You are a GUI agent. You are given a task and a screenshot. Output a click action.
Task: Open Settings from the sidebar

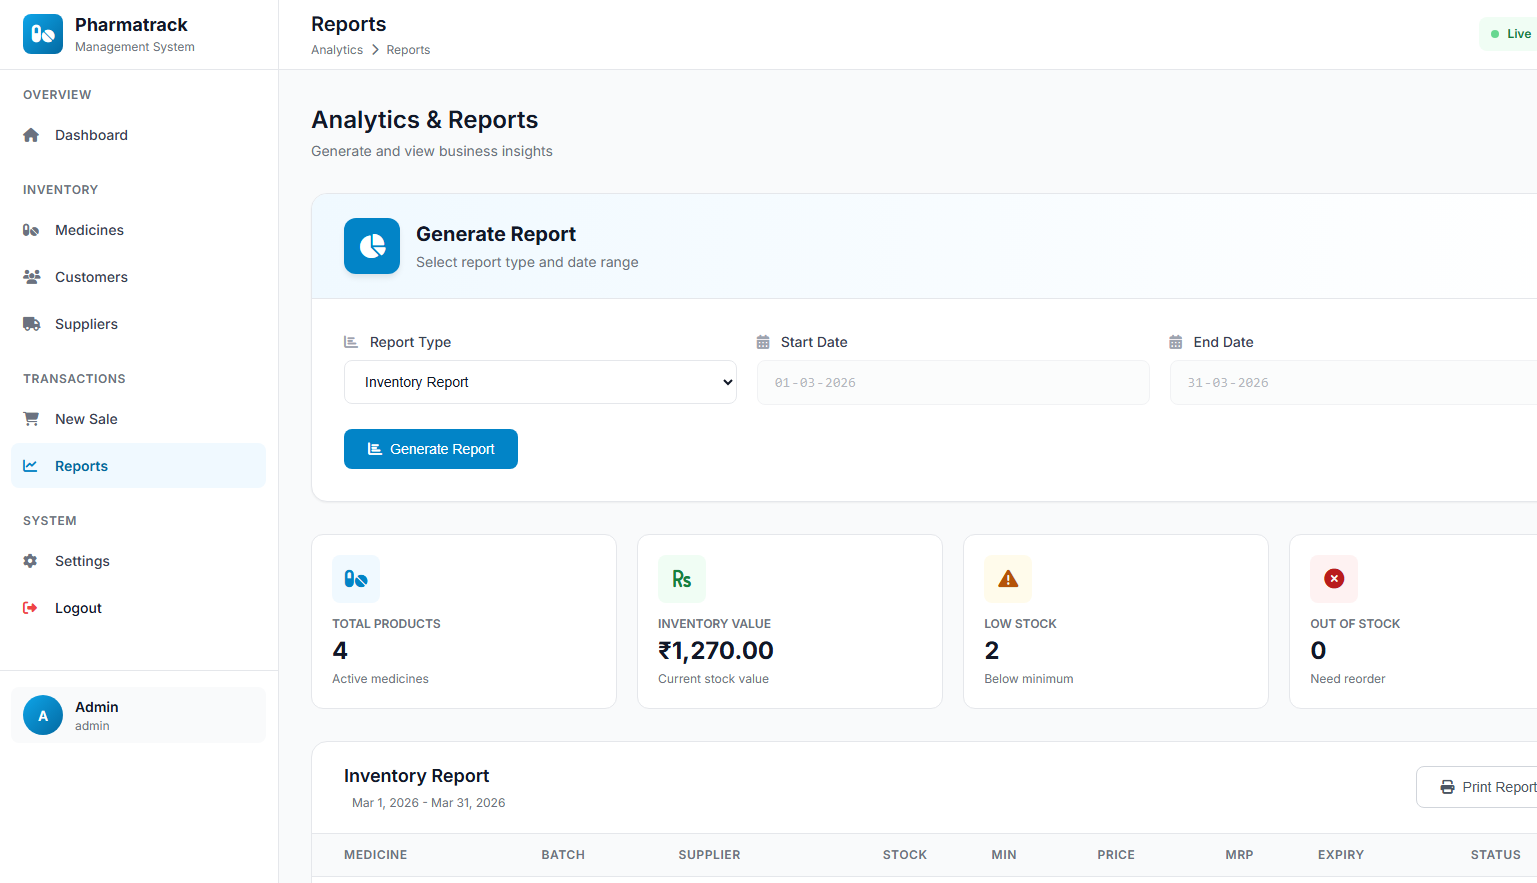82,561
